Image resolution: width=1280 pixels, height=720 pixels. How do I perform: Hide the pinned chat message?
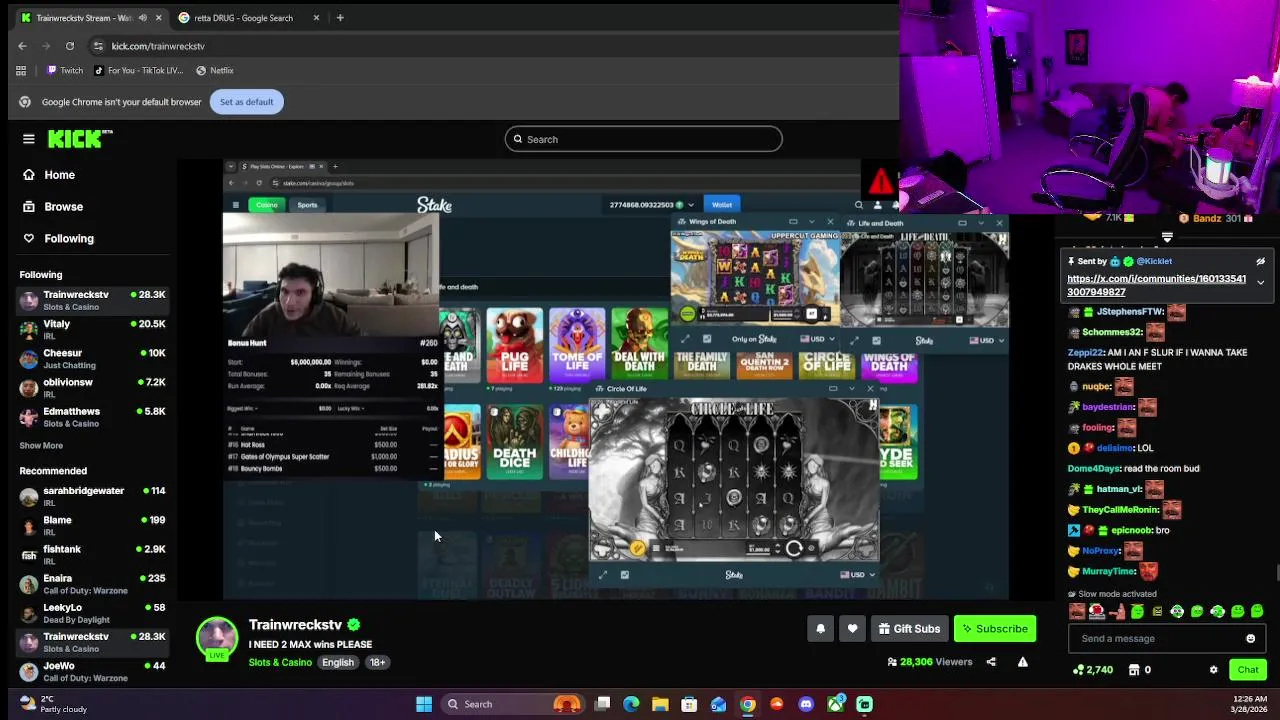[1260, 262]
